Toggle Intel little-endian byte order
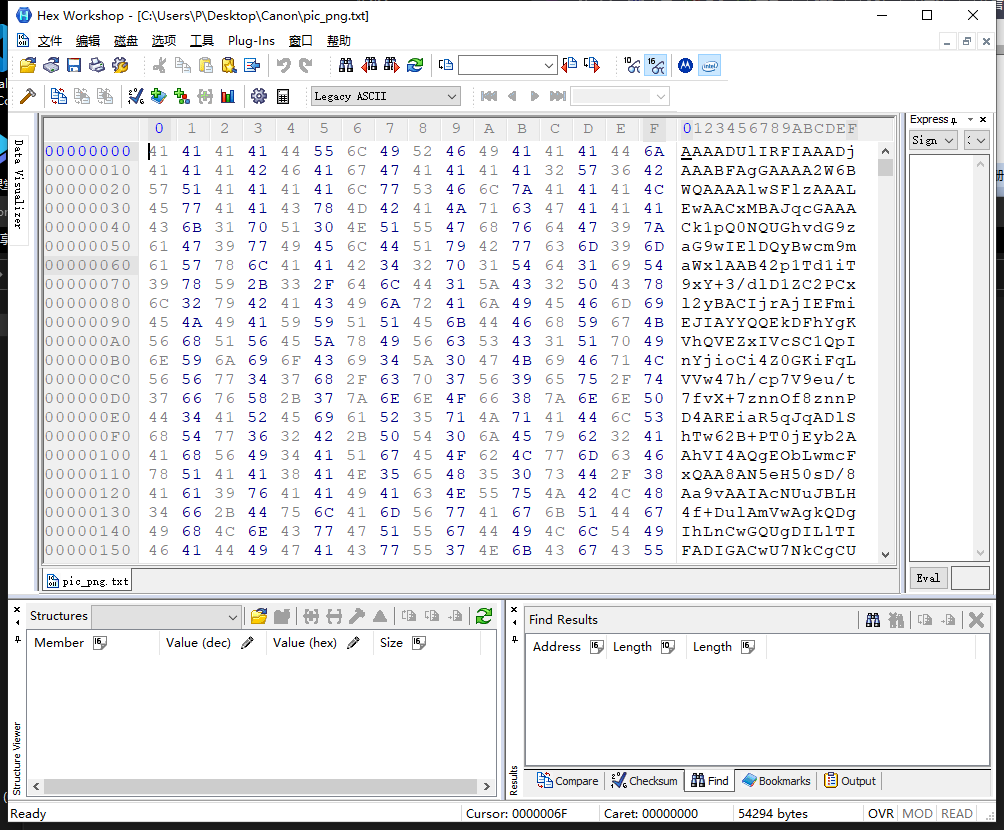The width and height of the screenshot is (1004, 830). pyautogui.click(x=709, y=65)
